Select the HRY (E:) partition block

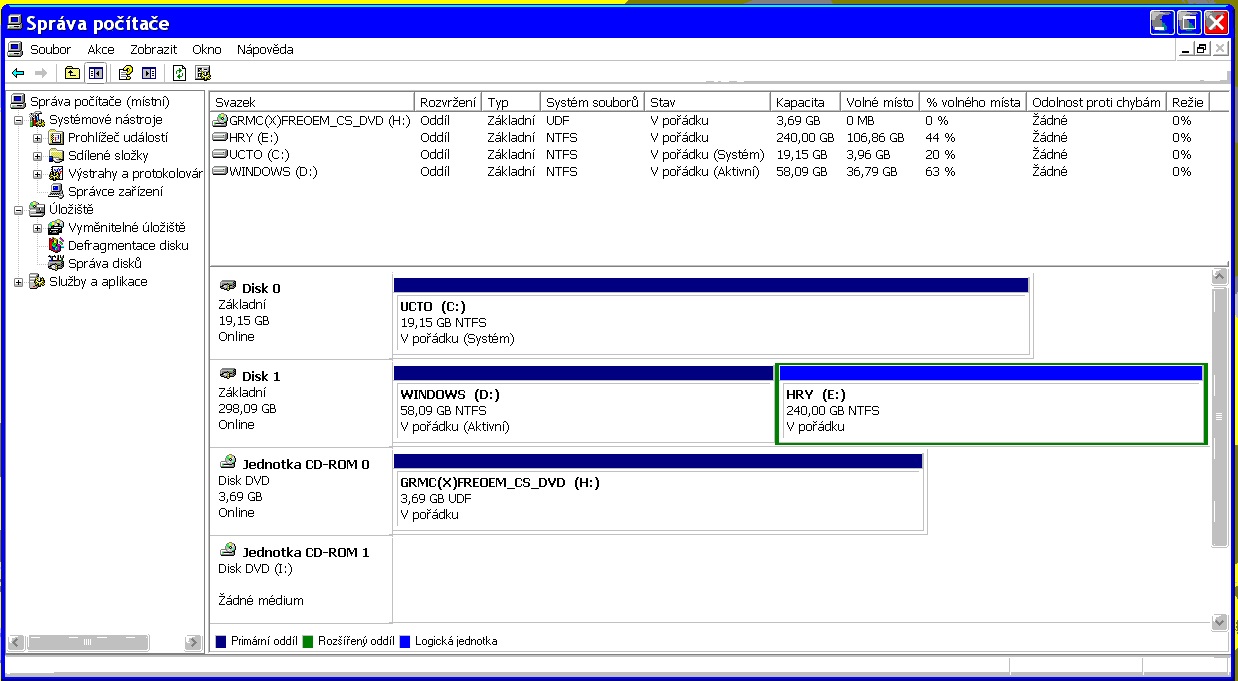point(992,411)
